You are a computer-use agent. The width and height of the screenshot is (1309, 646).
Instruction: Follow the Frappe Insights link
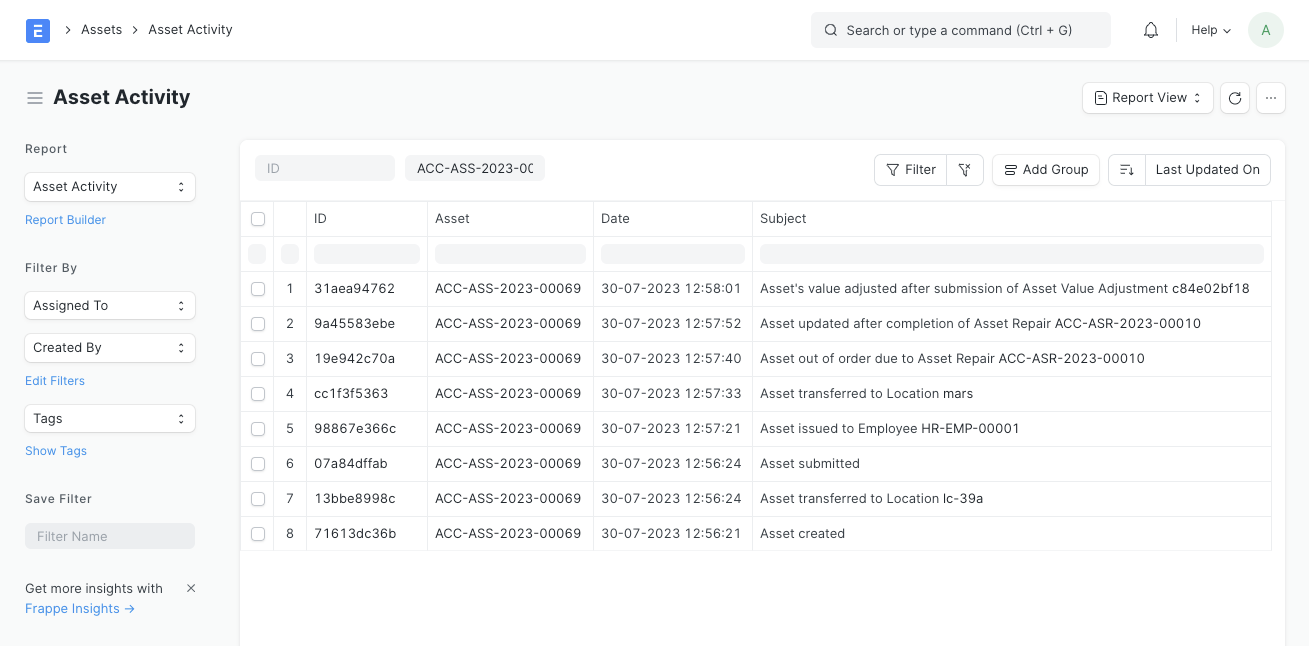coord(80,609)
